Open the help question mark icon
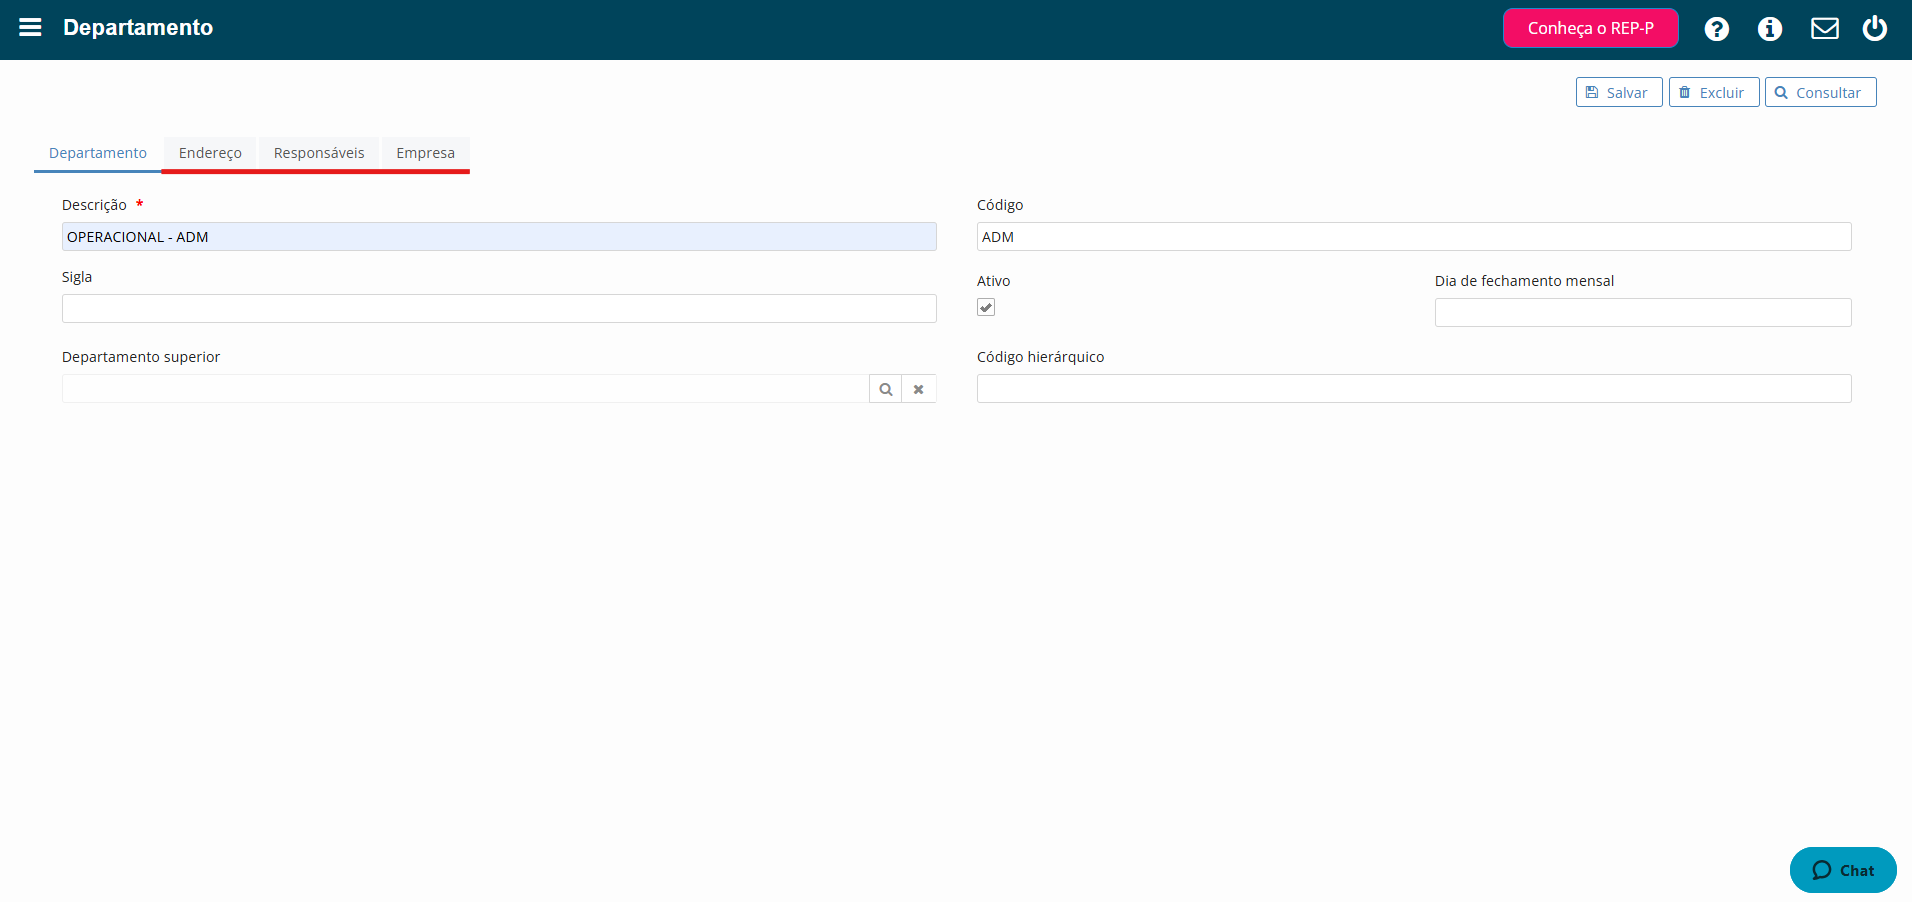The image size is (1912, 902). (1717, 29)
